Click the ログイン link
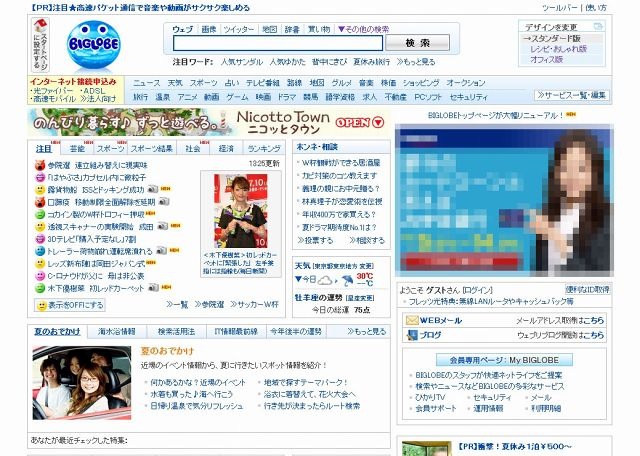640x456 pixels. click(477, 290)
